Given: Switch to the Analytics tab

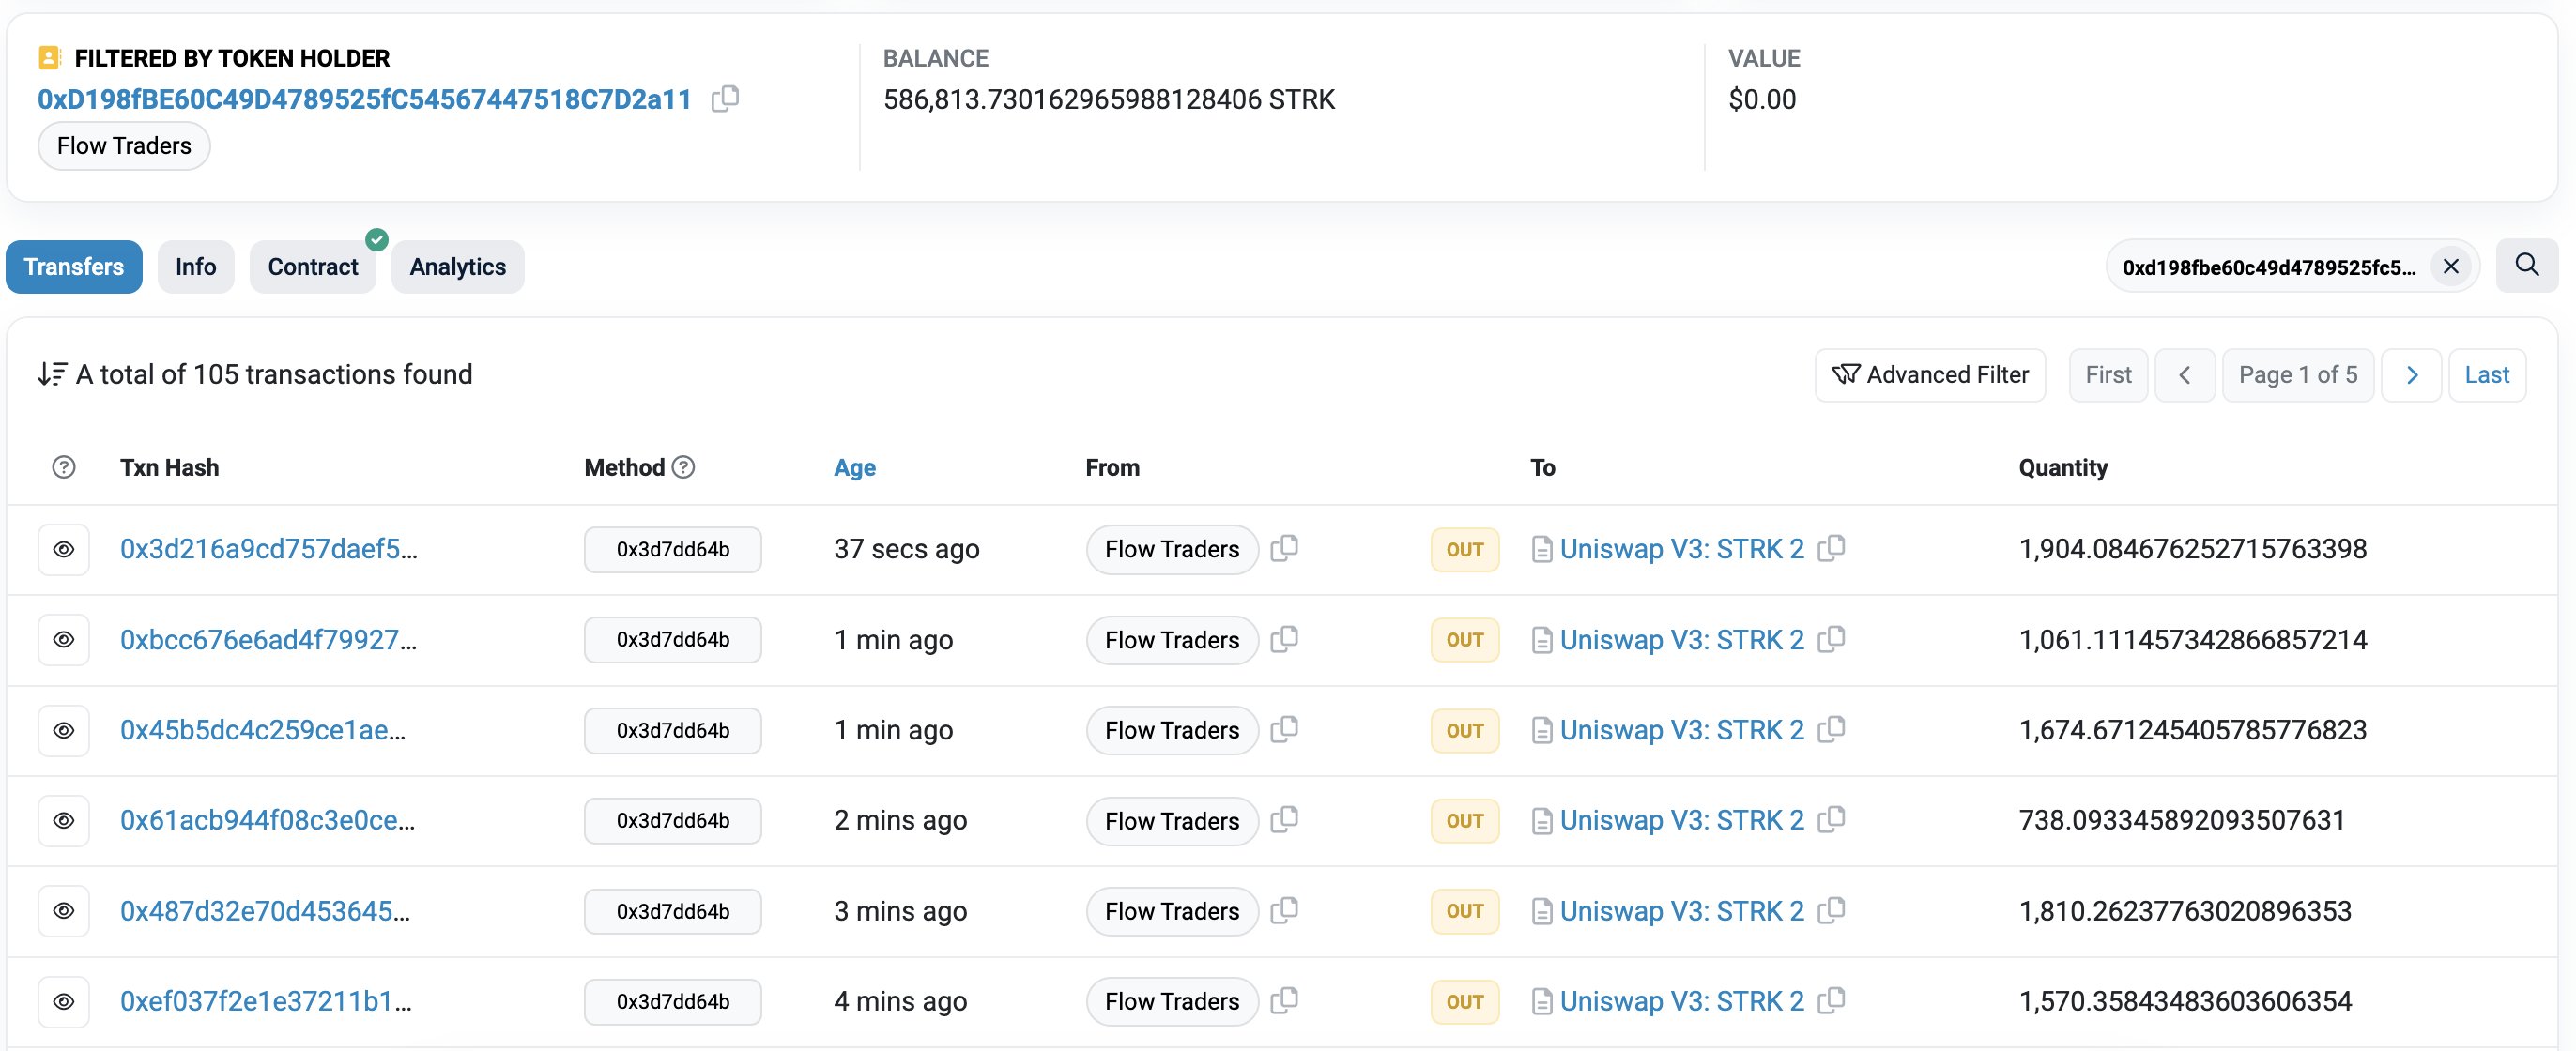Looking at the screenshot, I should click(457, 267).
